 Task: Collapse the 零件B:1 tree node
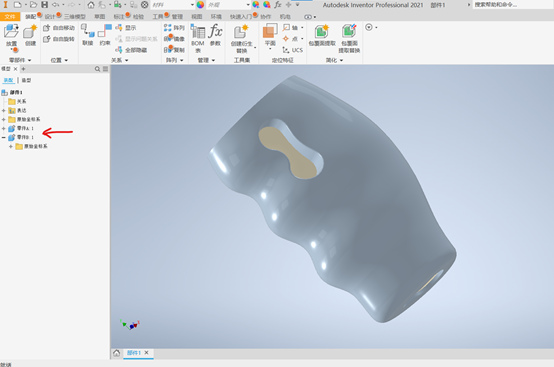[x=4, y=137]
